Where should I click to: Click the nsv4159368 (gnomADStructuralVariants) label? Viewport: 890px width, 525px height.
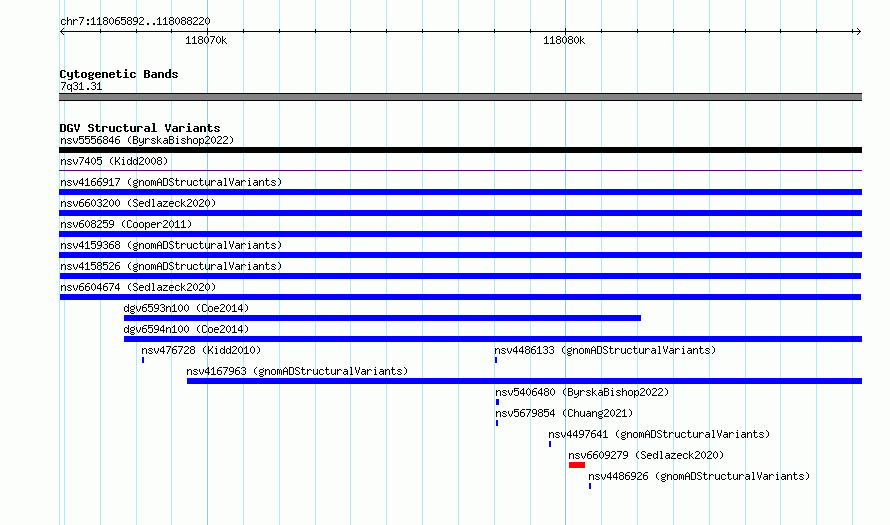[171, 245]
